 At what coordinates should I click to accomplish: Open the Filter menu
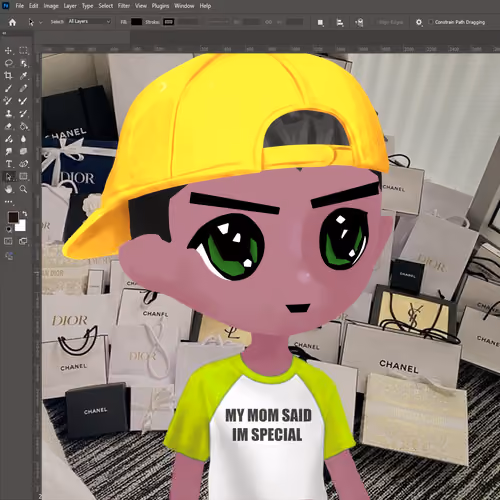tap(124, 6)
